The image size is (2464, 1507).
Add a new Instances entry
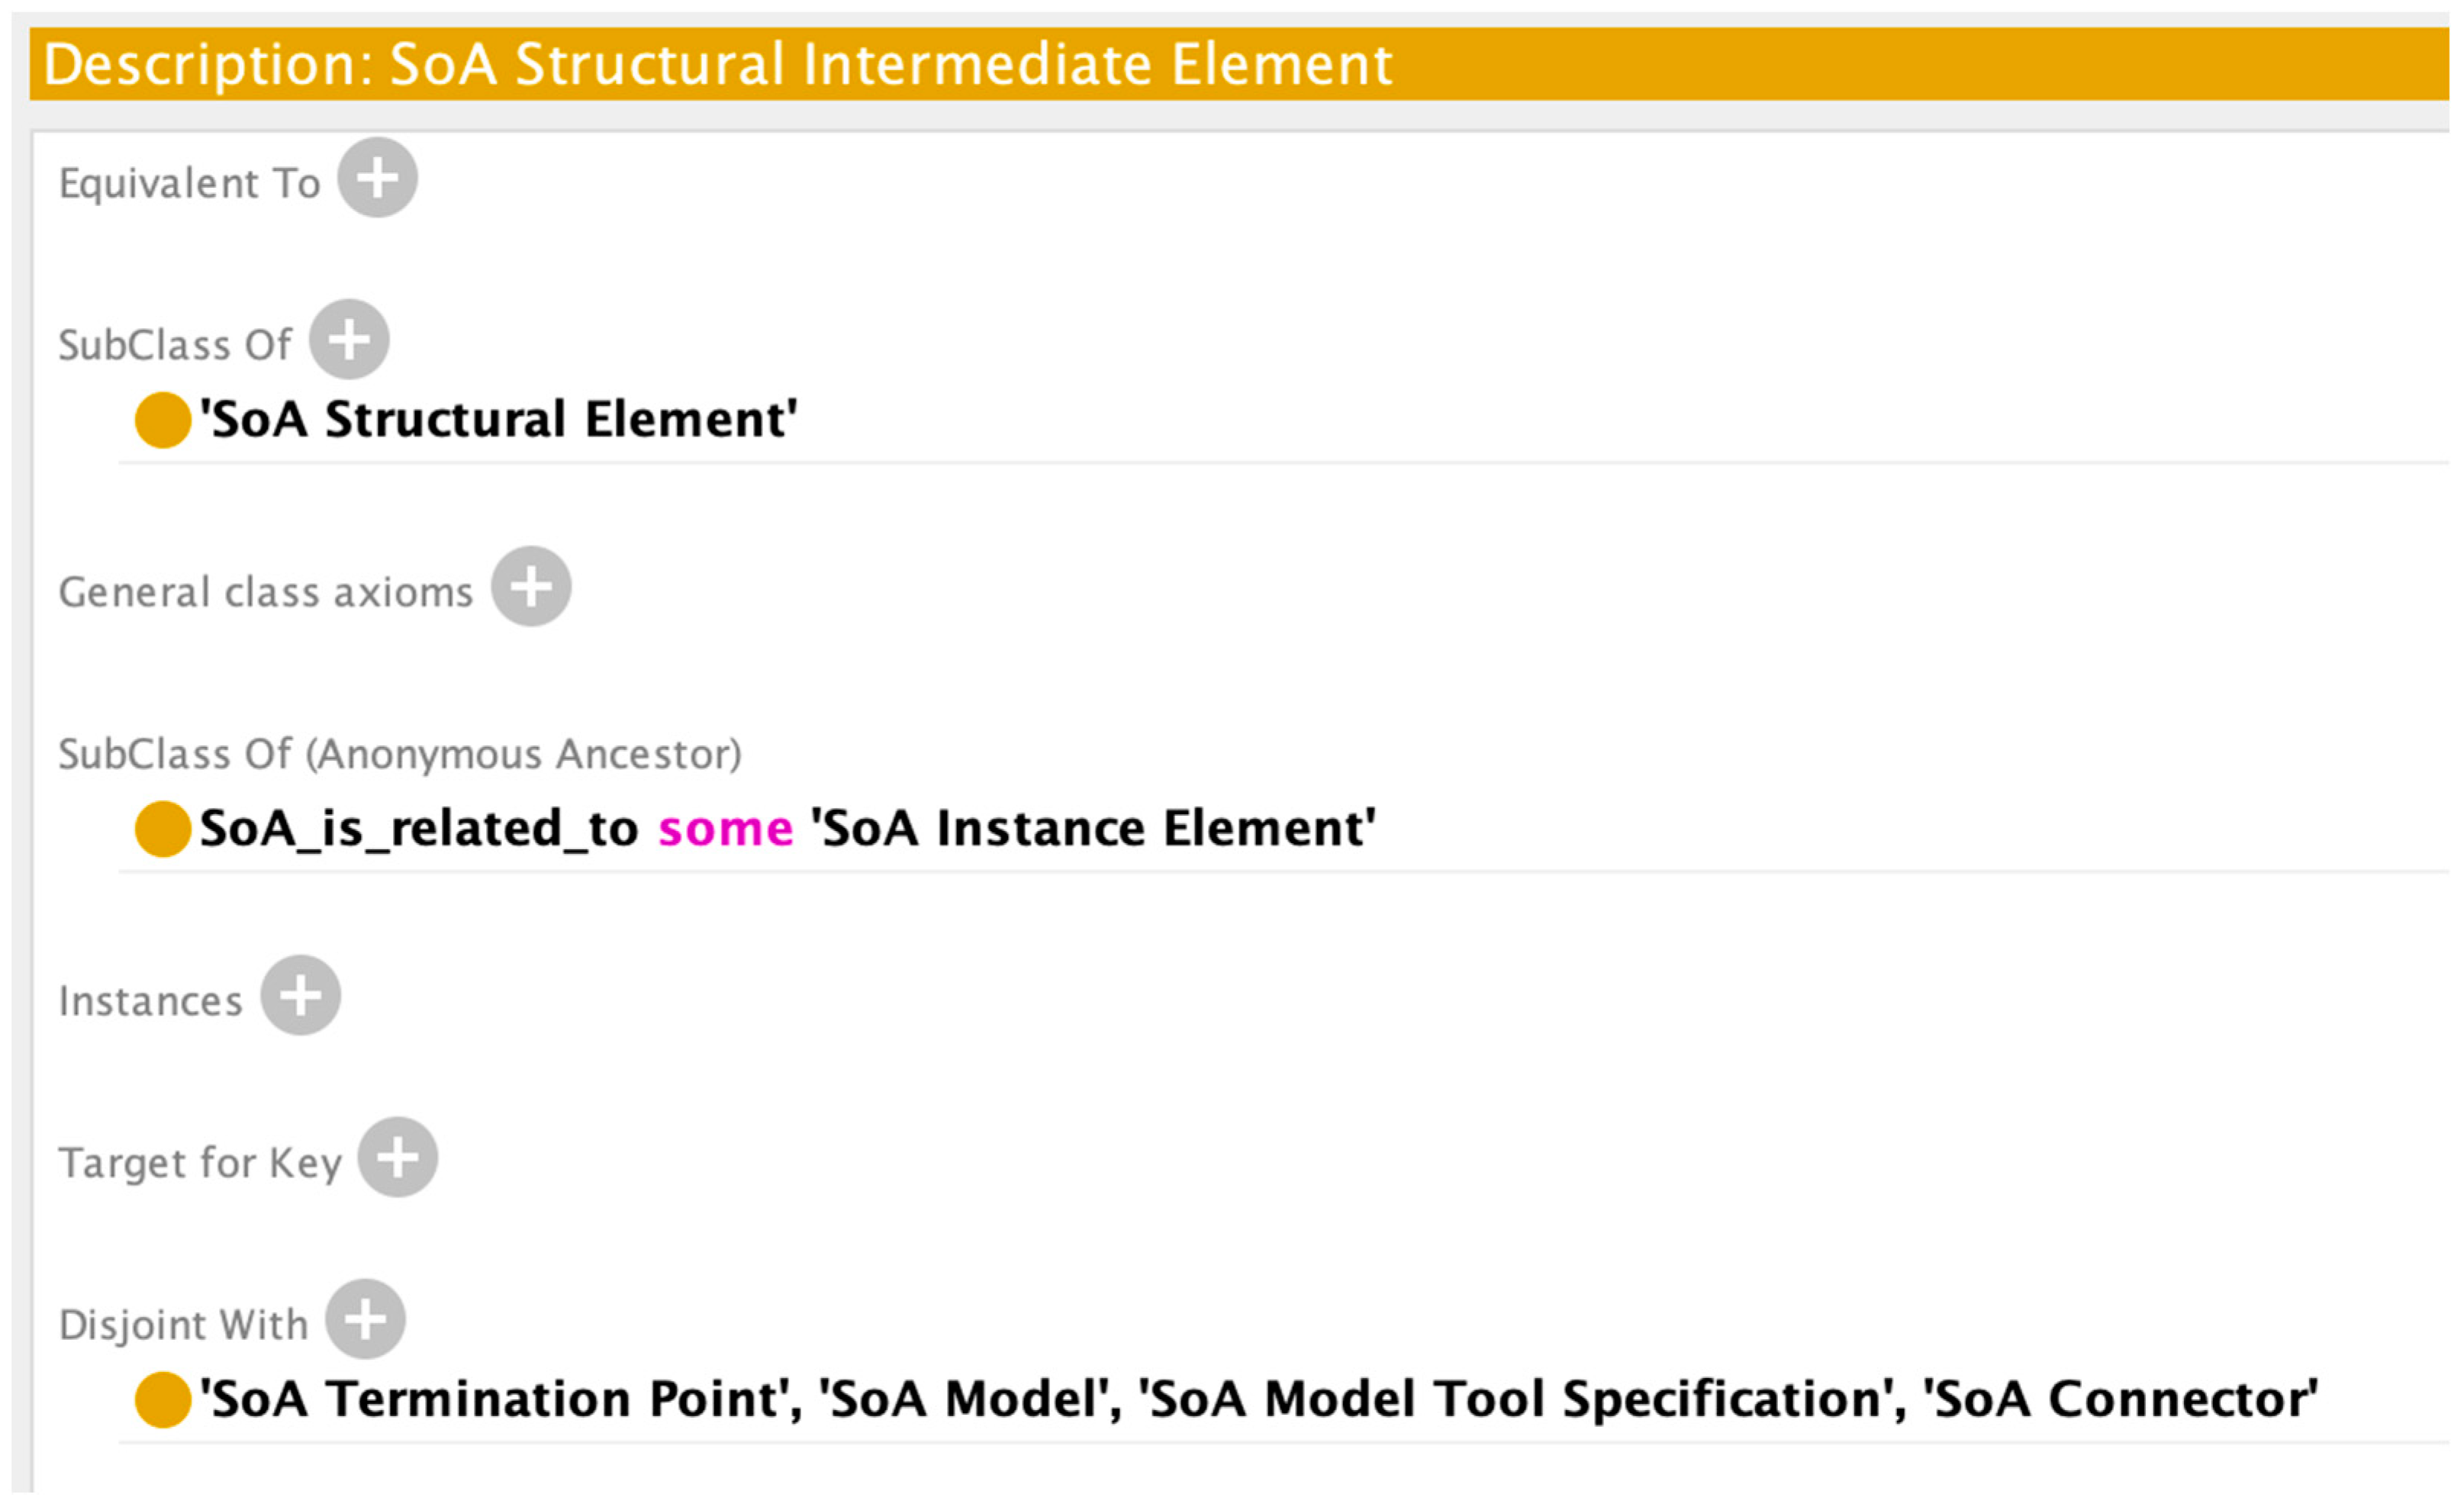click(x=301, y=996)
